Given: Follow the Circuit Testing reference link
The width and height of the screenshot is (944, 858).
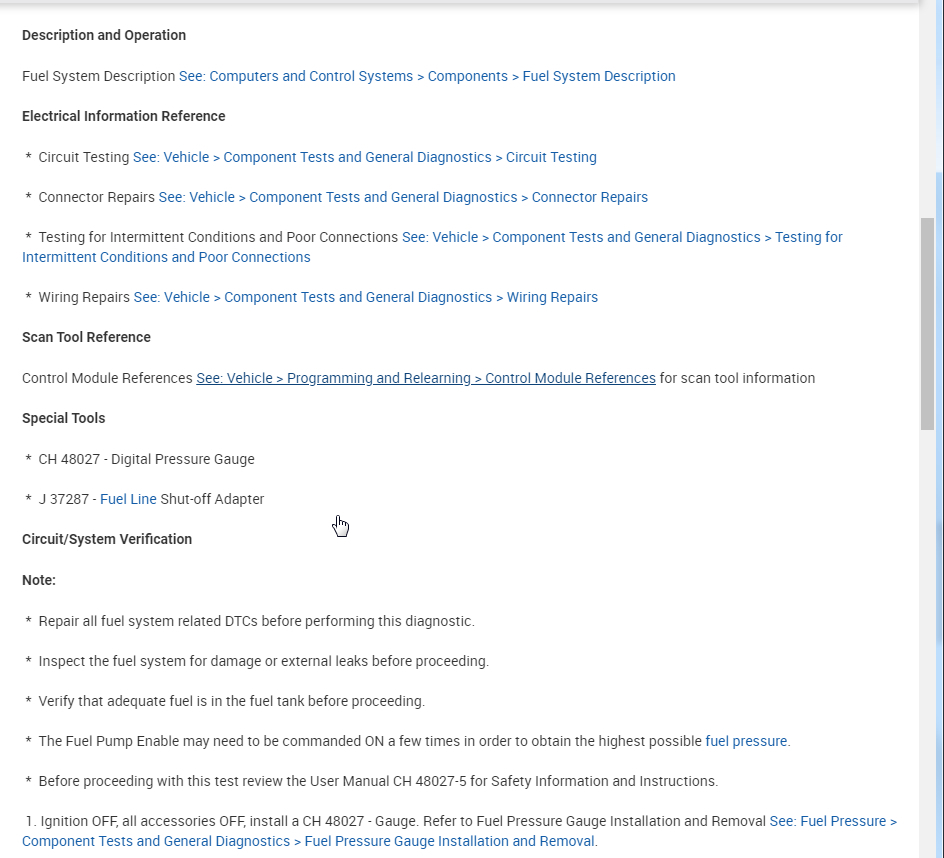Looking at the screenshot, I should tap(365, 157).
